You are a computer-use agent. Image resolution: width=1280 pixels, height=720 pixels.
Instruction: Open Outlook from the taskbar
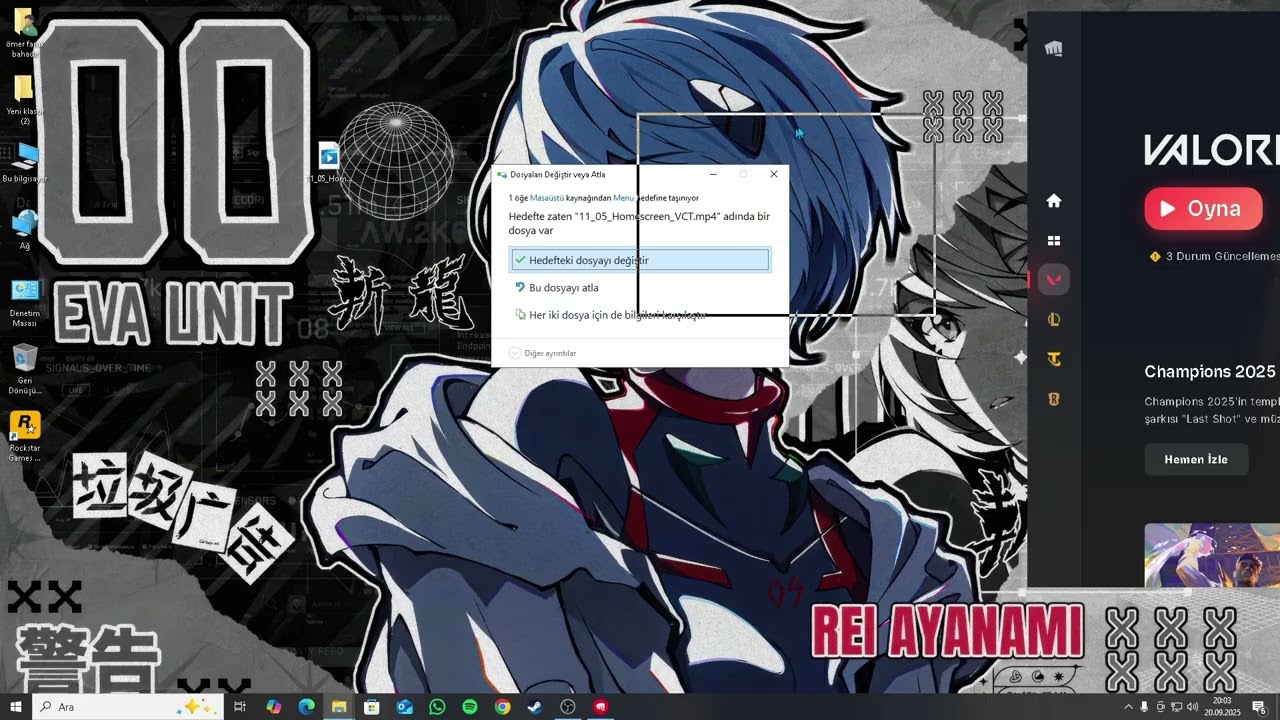point(405,707)
